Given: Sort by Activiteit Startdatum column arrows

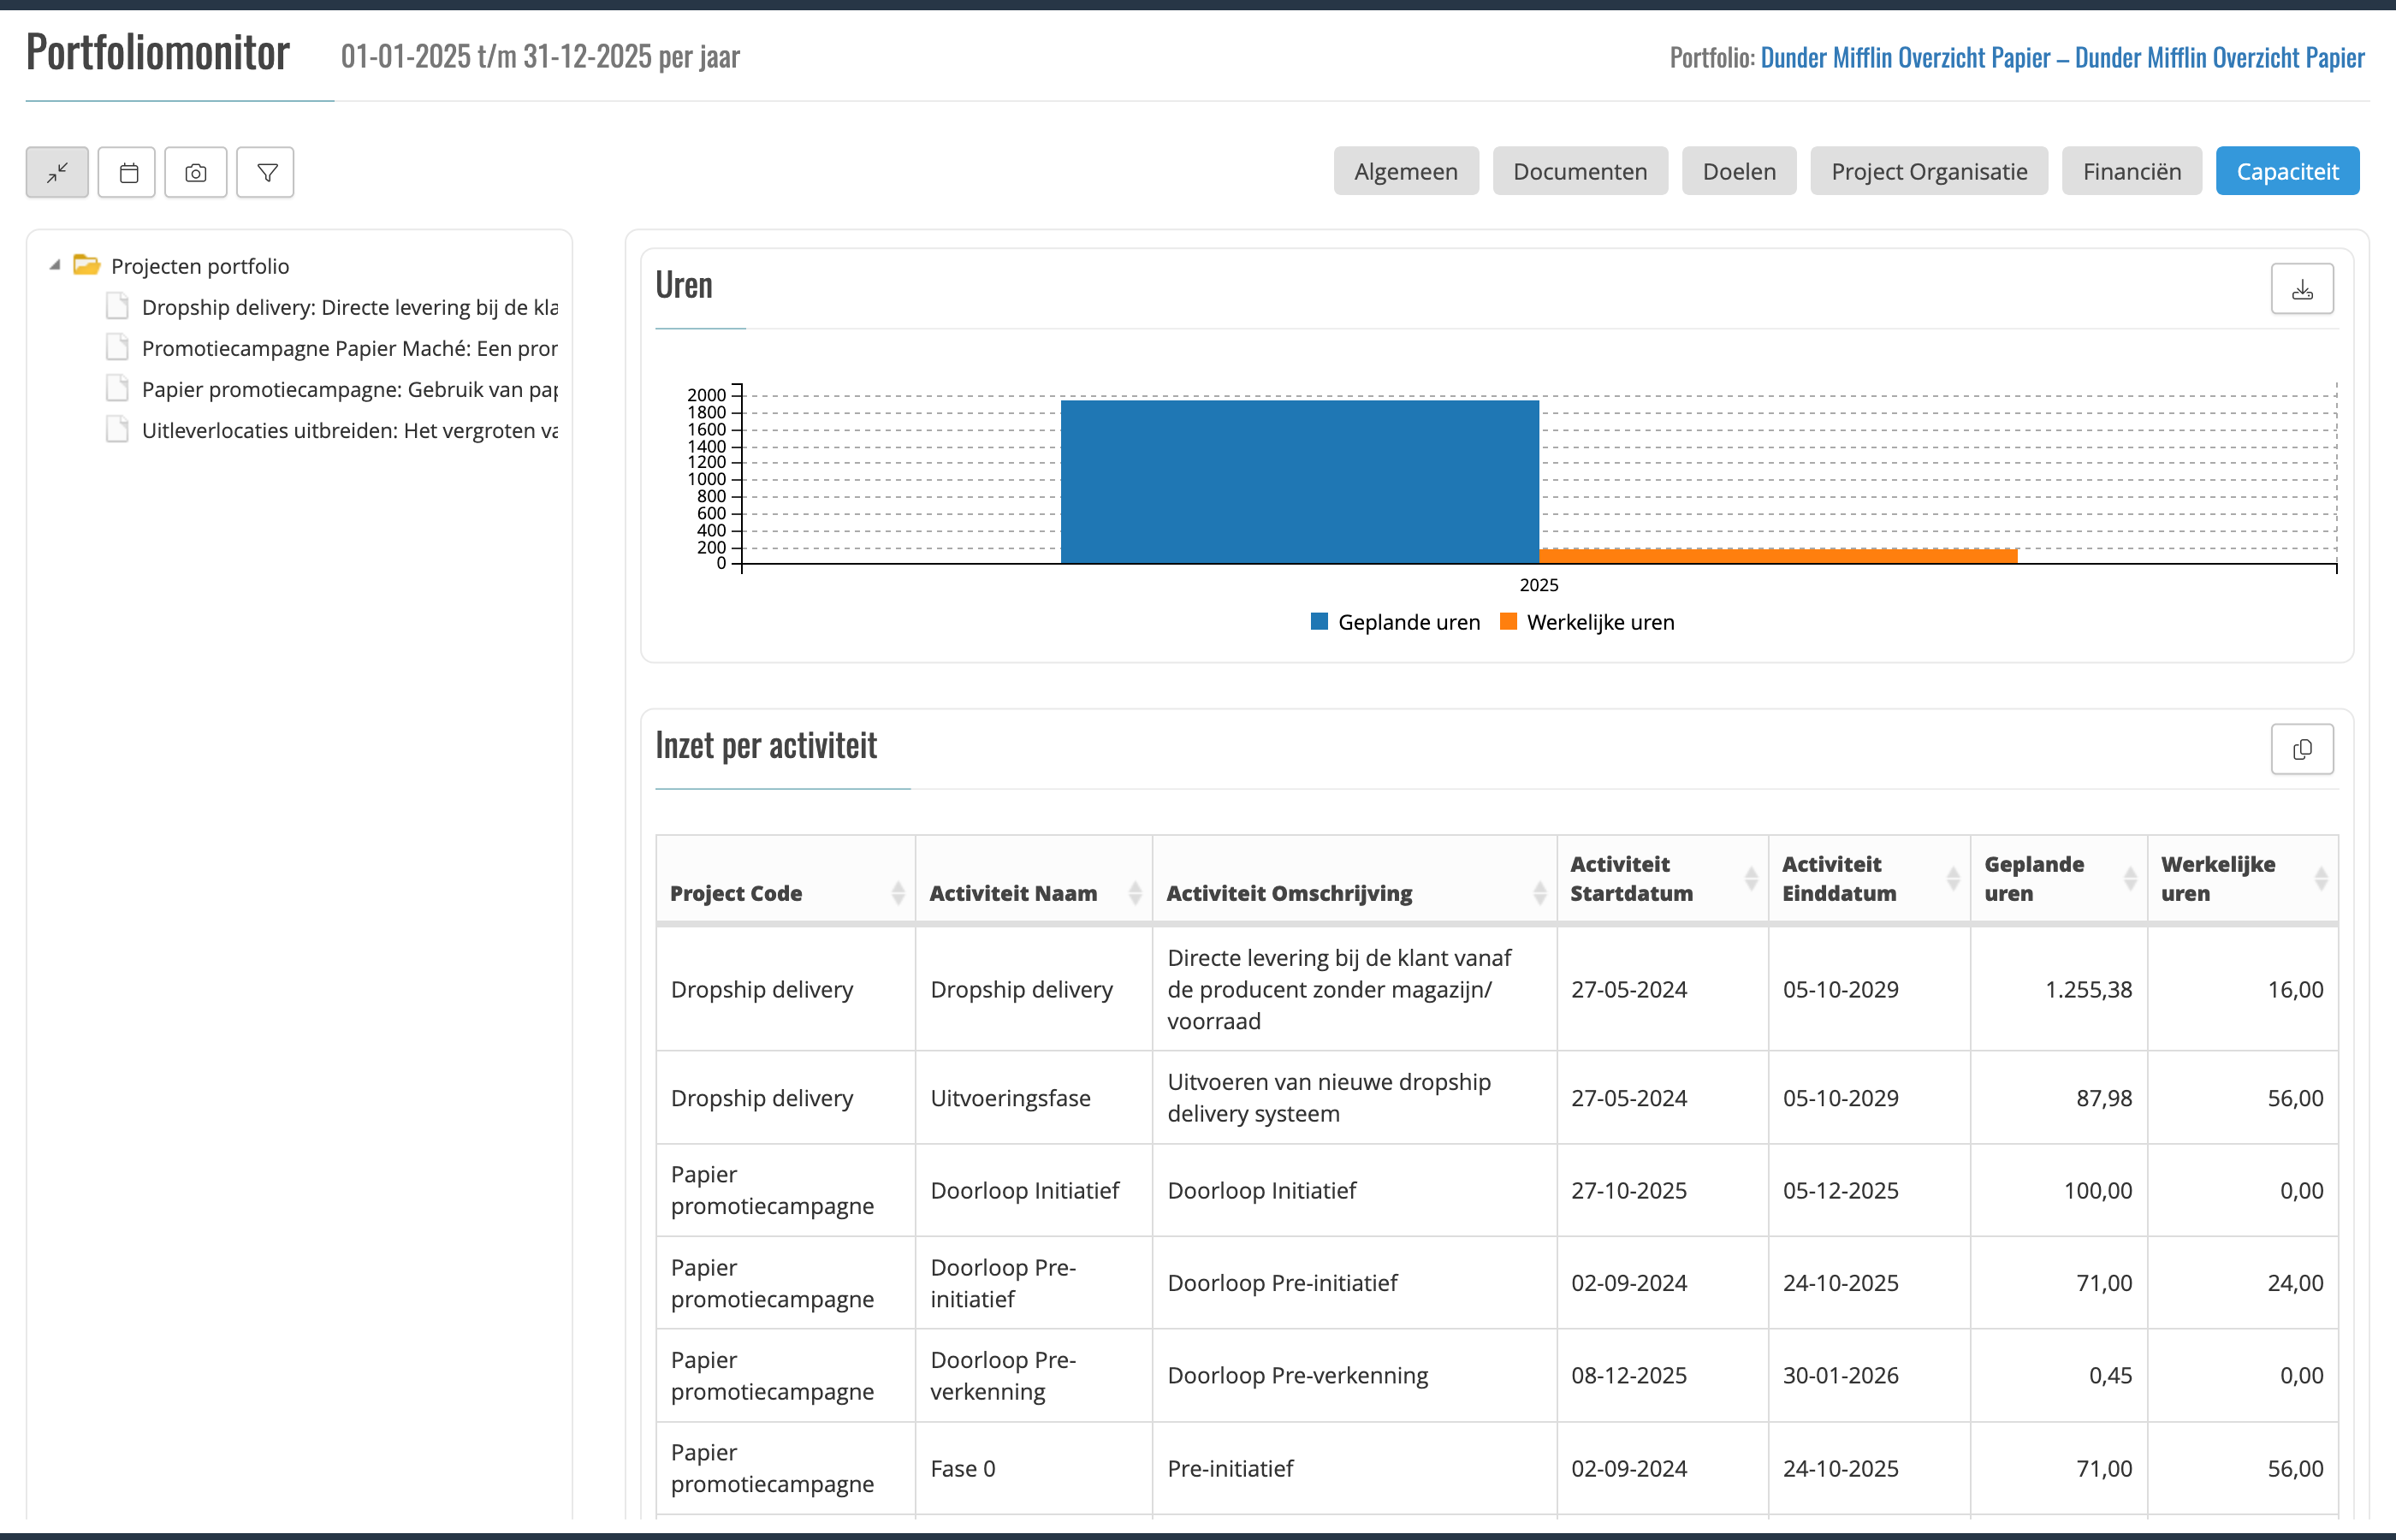Looking at the screenshot, I should (1750, 878).
